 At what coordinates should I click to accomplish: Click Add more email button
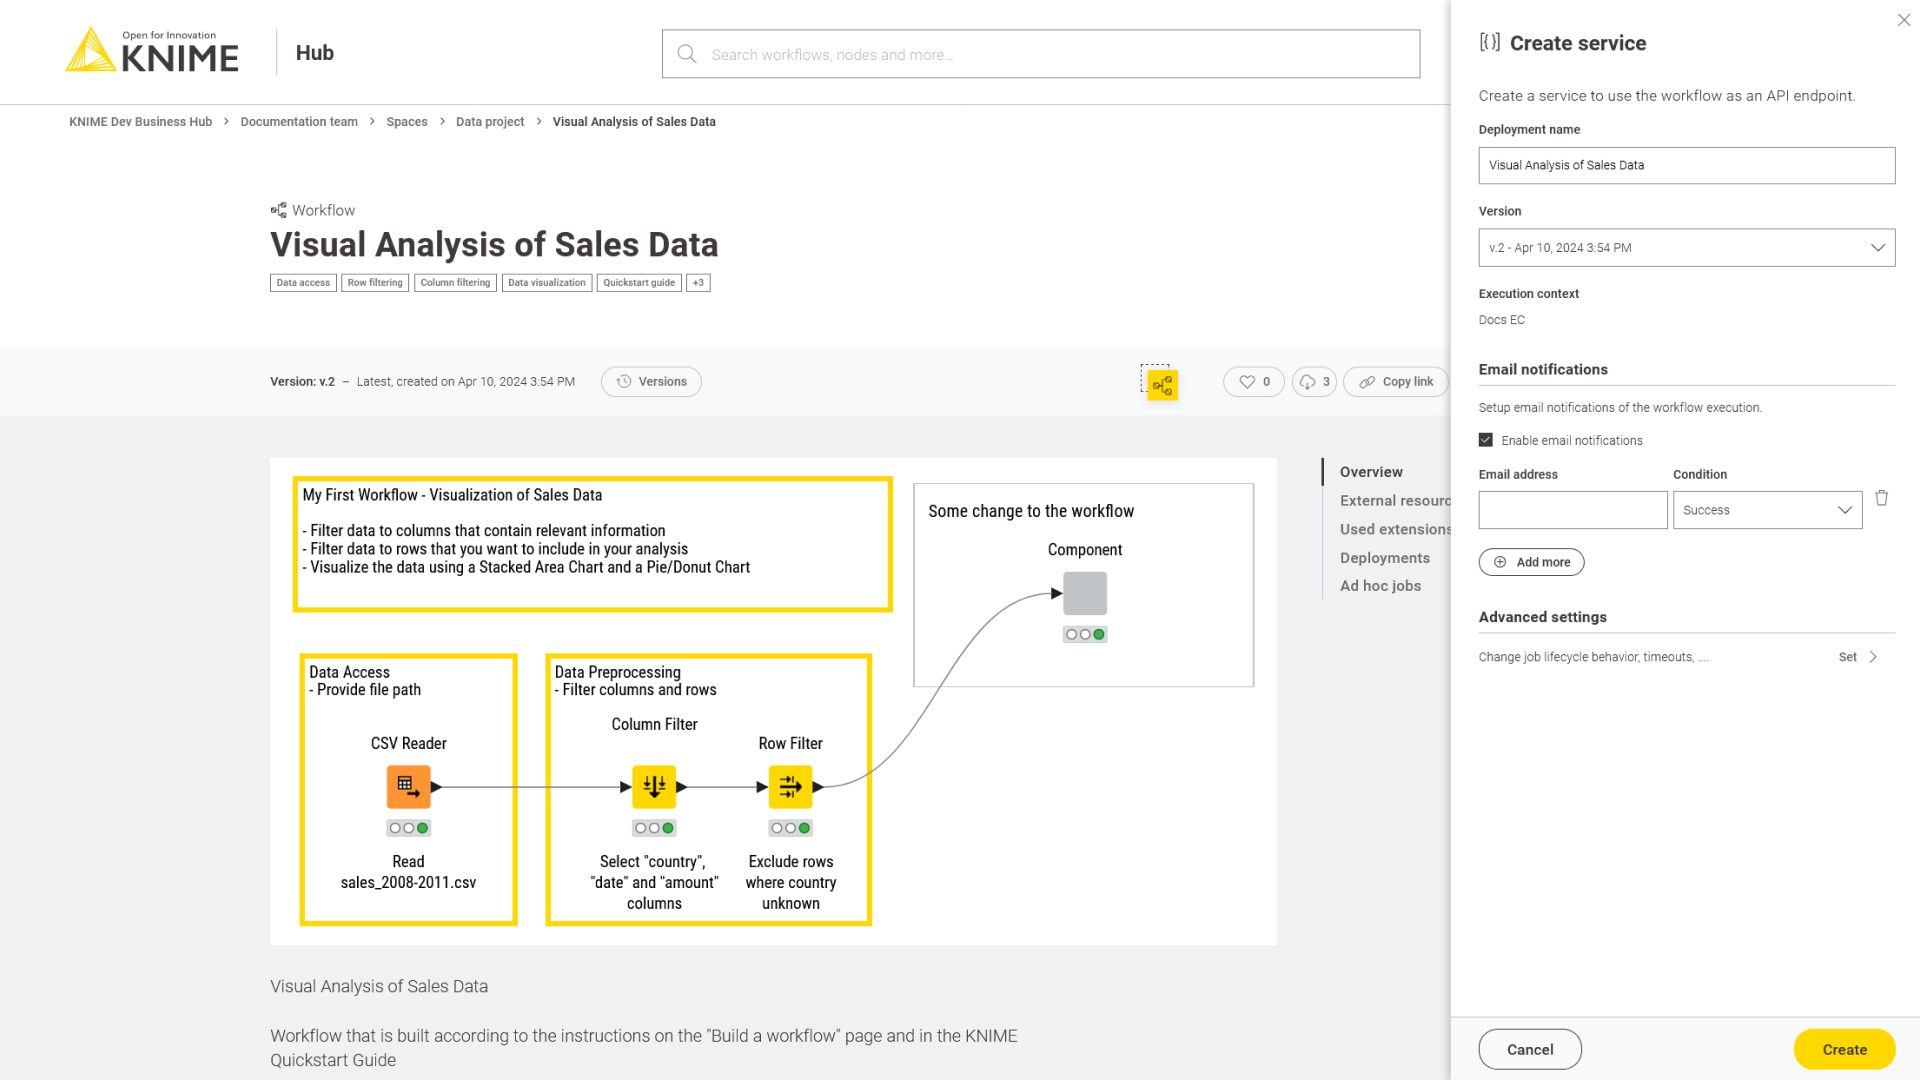[x=1531, y=562]
